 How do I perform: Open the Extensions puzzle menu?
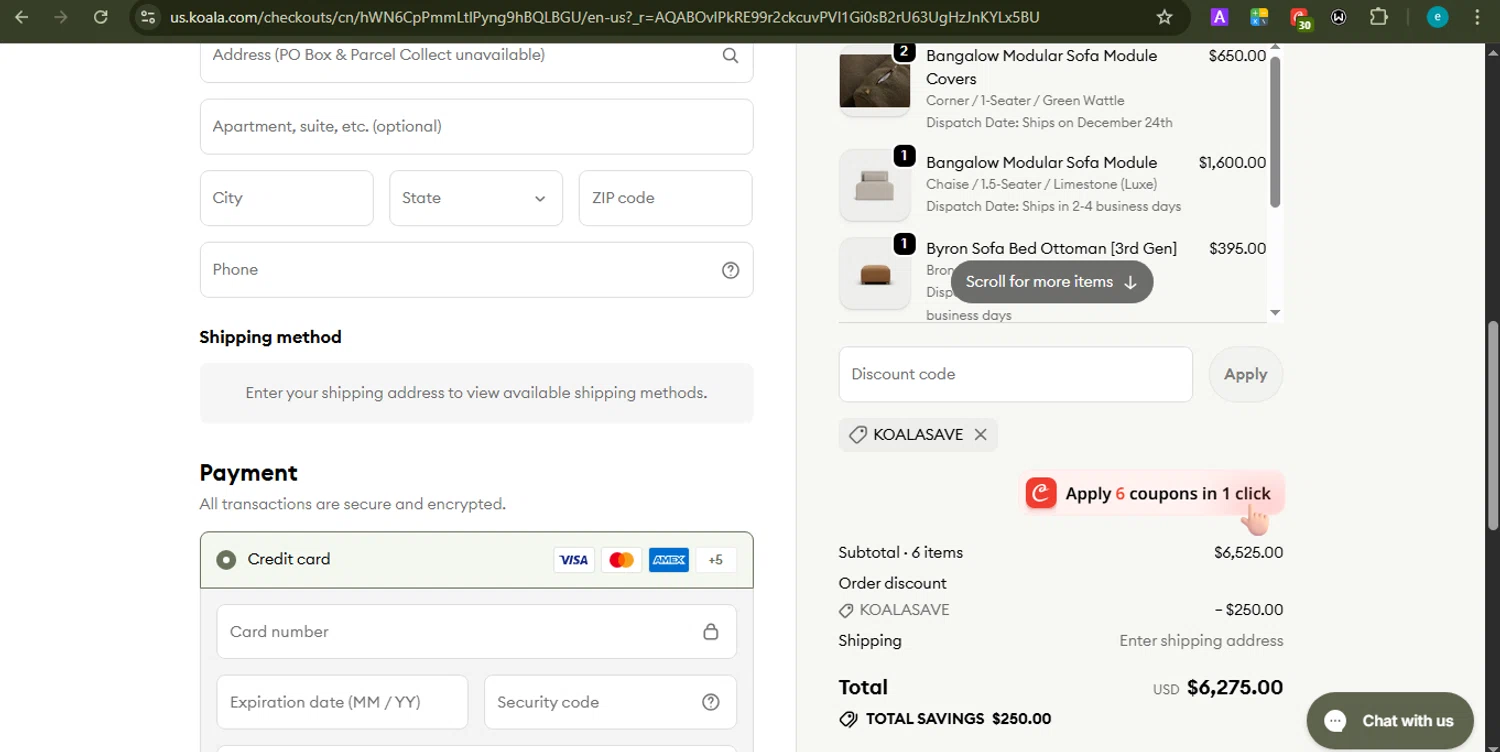[x=1379, y=17]
